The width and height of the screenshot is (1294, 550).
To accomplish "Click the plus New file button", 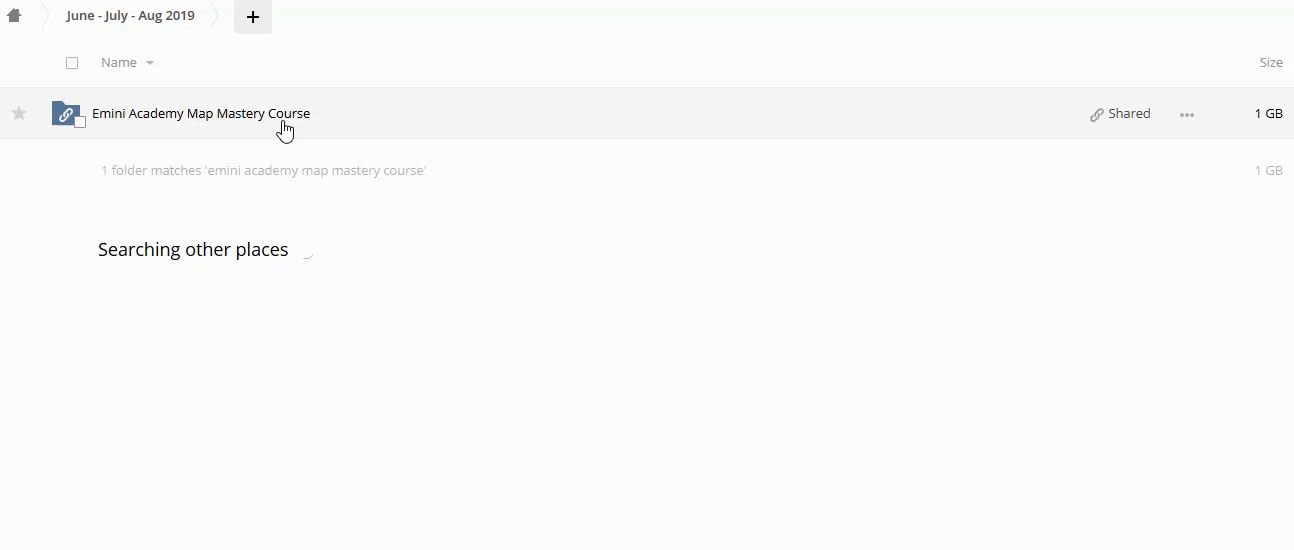I will coord(253,17).
